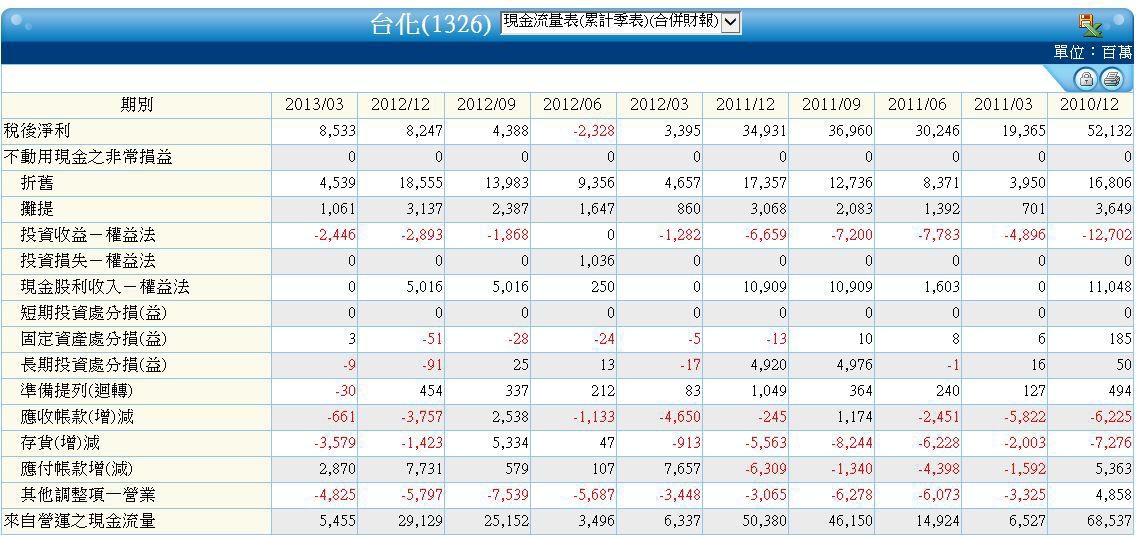The image size is (1140, 535).
Task: Click the 其他調整項-營業 row label
Action: (x=88, y=495)
